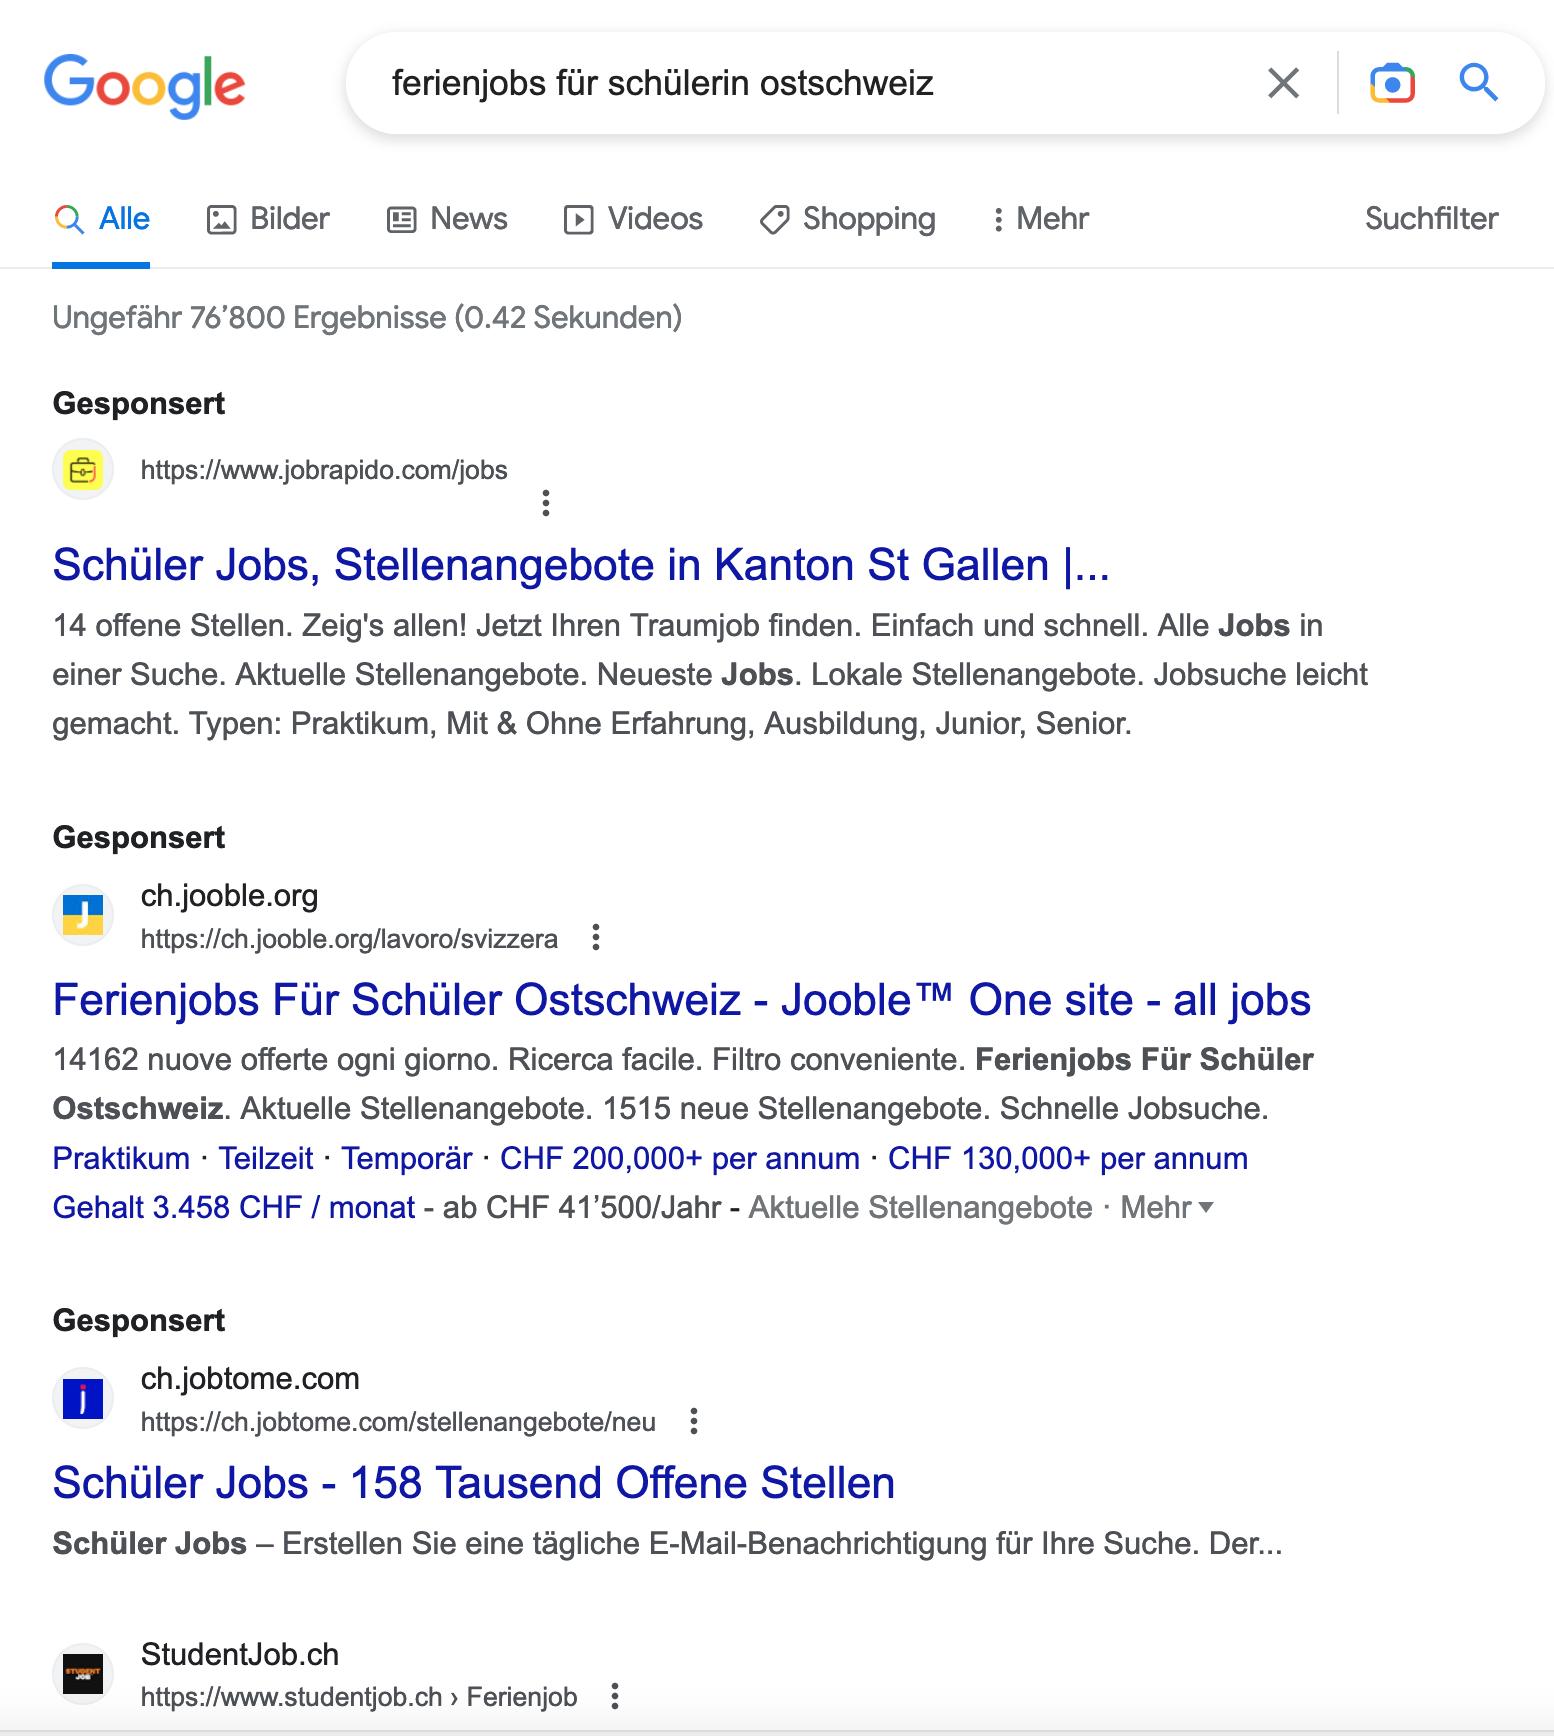Click the ch.jooble.org site name
The image size is (1554, 1736).
coord(229,895)
